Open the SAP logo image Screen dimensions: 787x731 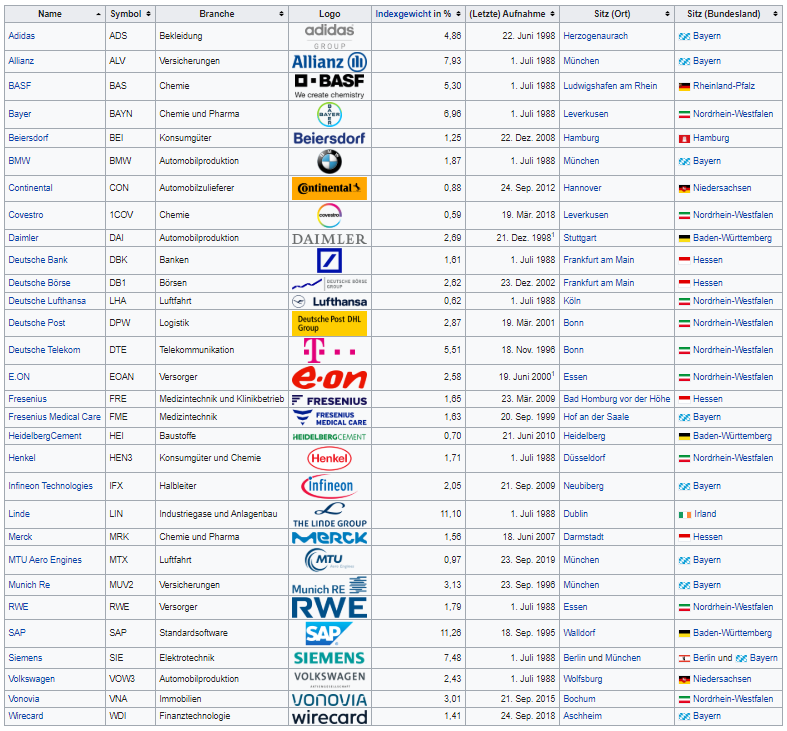pos(329,634)
